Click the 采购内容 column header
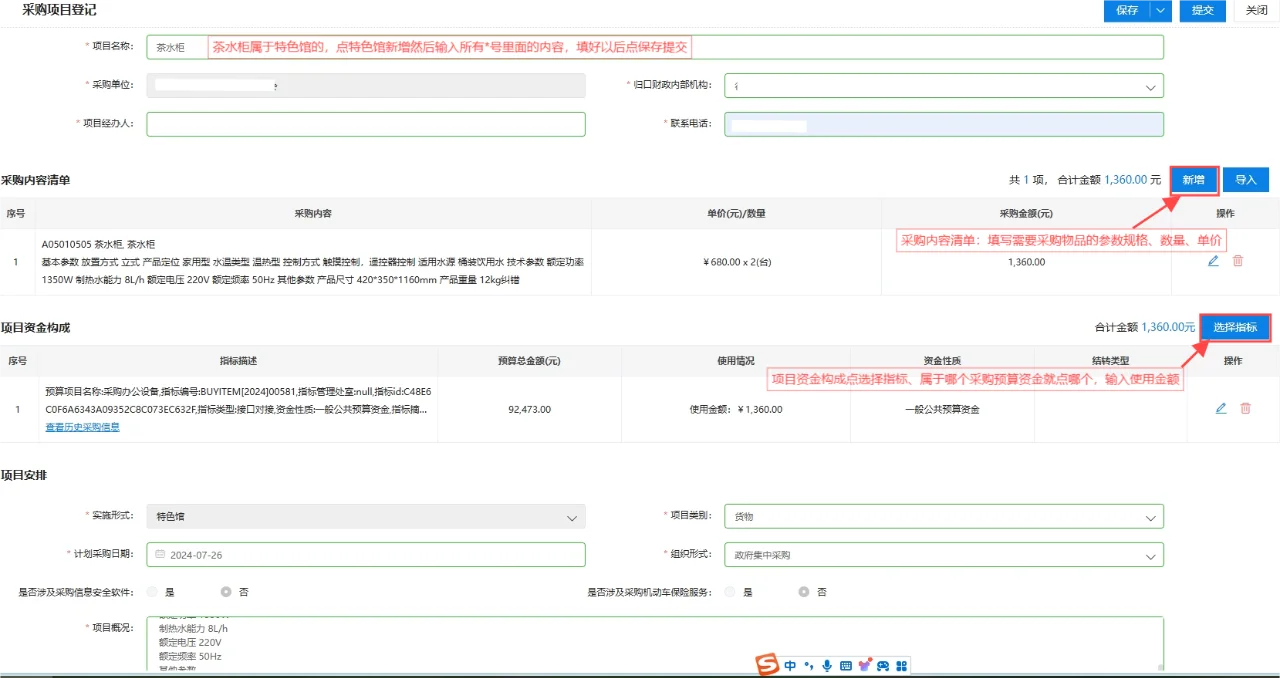 tap(313, 214)
